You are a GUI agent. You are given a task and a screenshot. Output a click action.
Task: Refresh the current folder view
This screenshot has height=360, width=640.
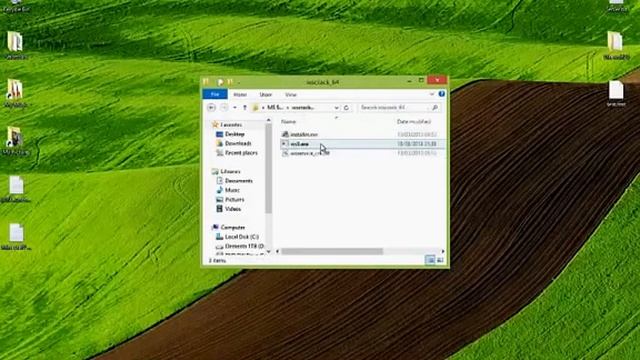(x=346, y=108)
